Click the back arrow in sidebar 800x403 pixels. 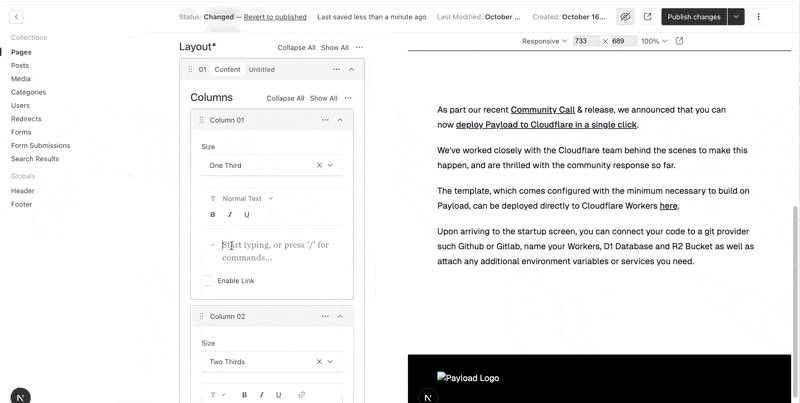(x=17, y=17)
